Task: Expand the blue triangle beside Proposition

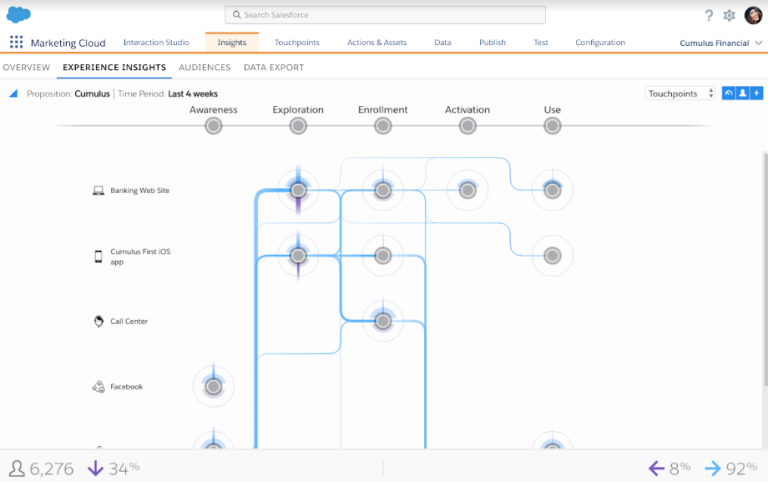Action: pos(14,94)
